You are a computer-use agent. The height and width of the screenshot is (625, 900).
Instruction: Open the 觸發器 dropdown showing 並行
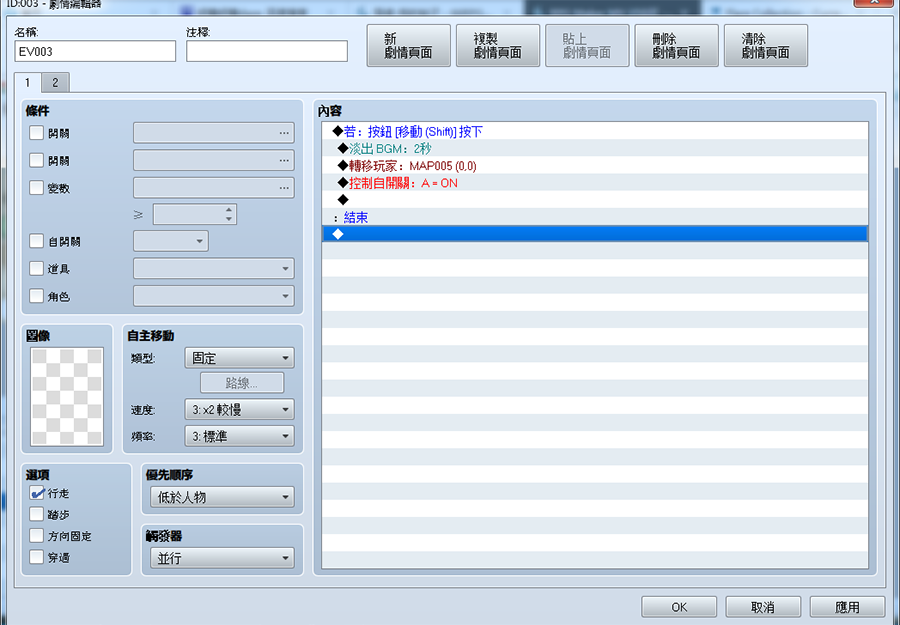point(223,558)
